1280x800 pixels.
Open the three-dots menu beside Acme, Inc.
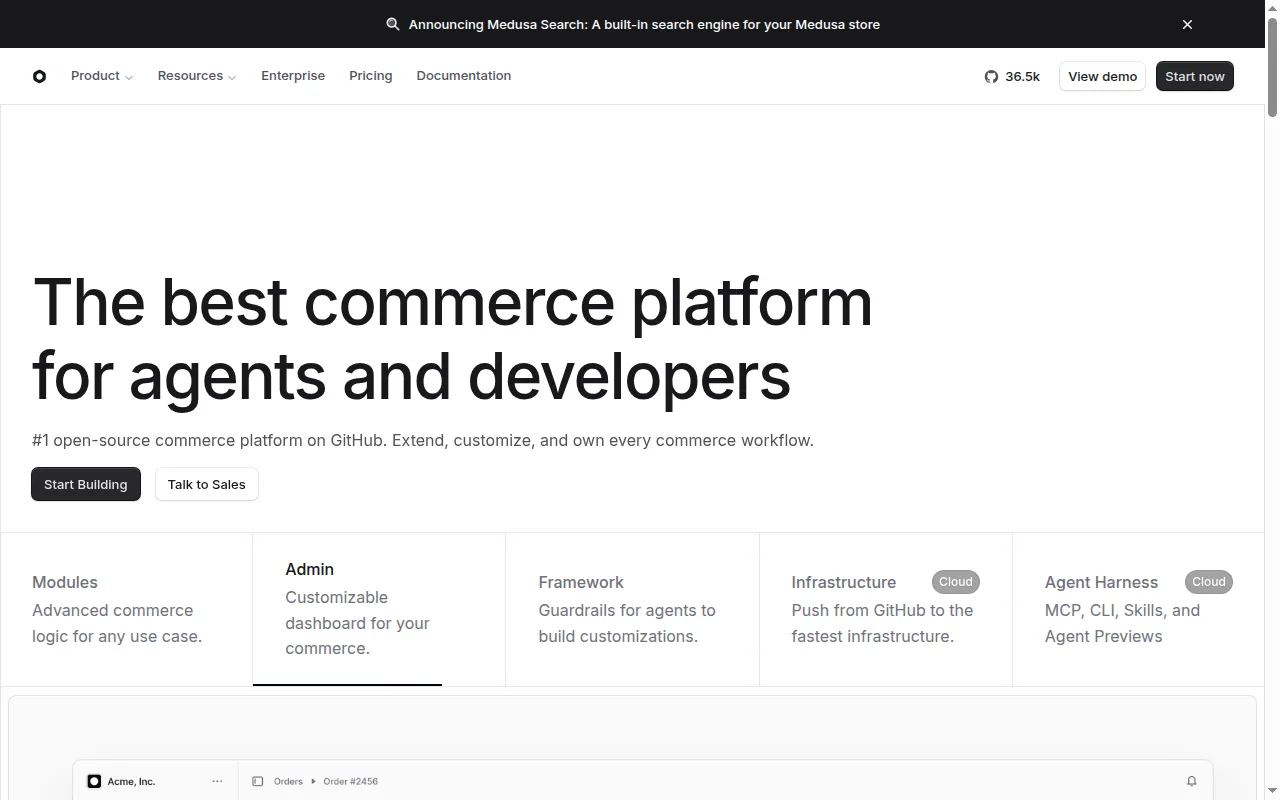[x=217, y=781]
